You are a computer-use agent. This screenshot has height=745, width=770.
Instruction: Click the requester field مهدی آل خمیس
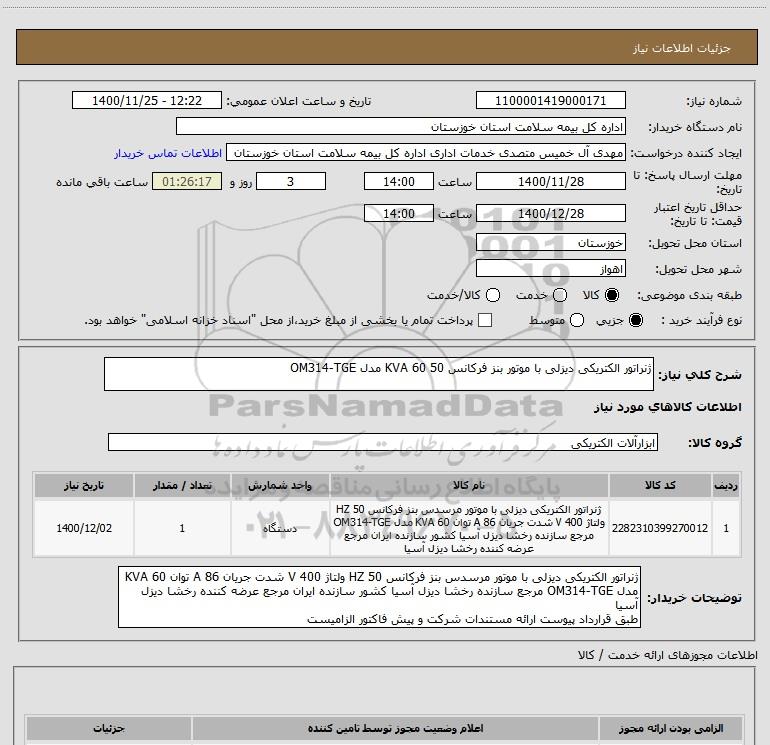click(x=426, y=153)
